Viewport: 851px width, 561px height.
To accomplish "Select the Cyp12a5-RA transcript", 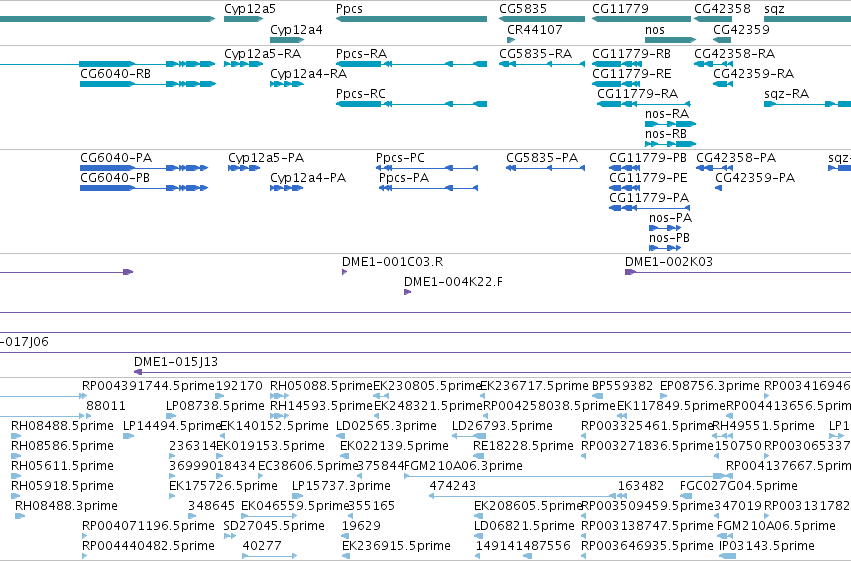I will [243, 64].
